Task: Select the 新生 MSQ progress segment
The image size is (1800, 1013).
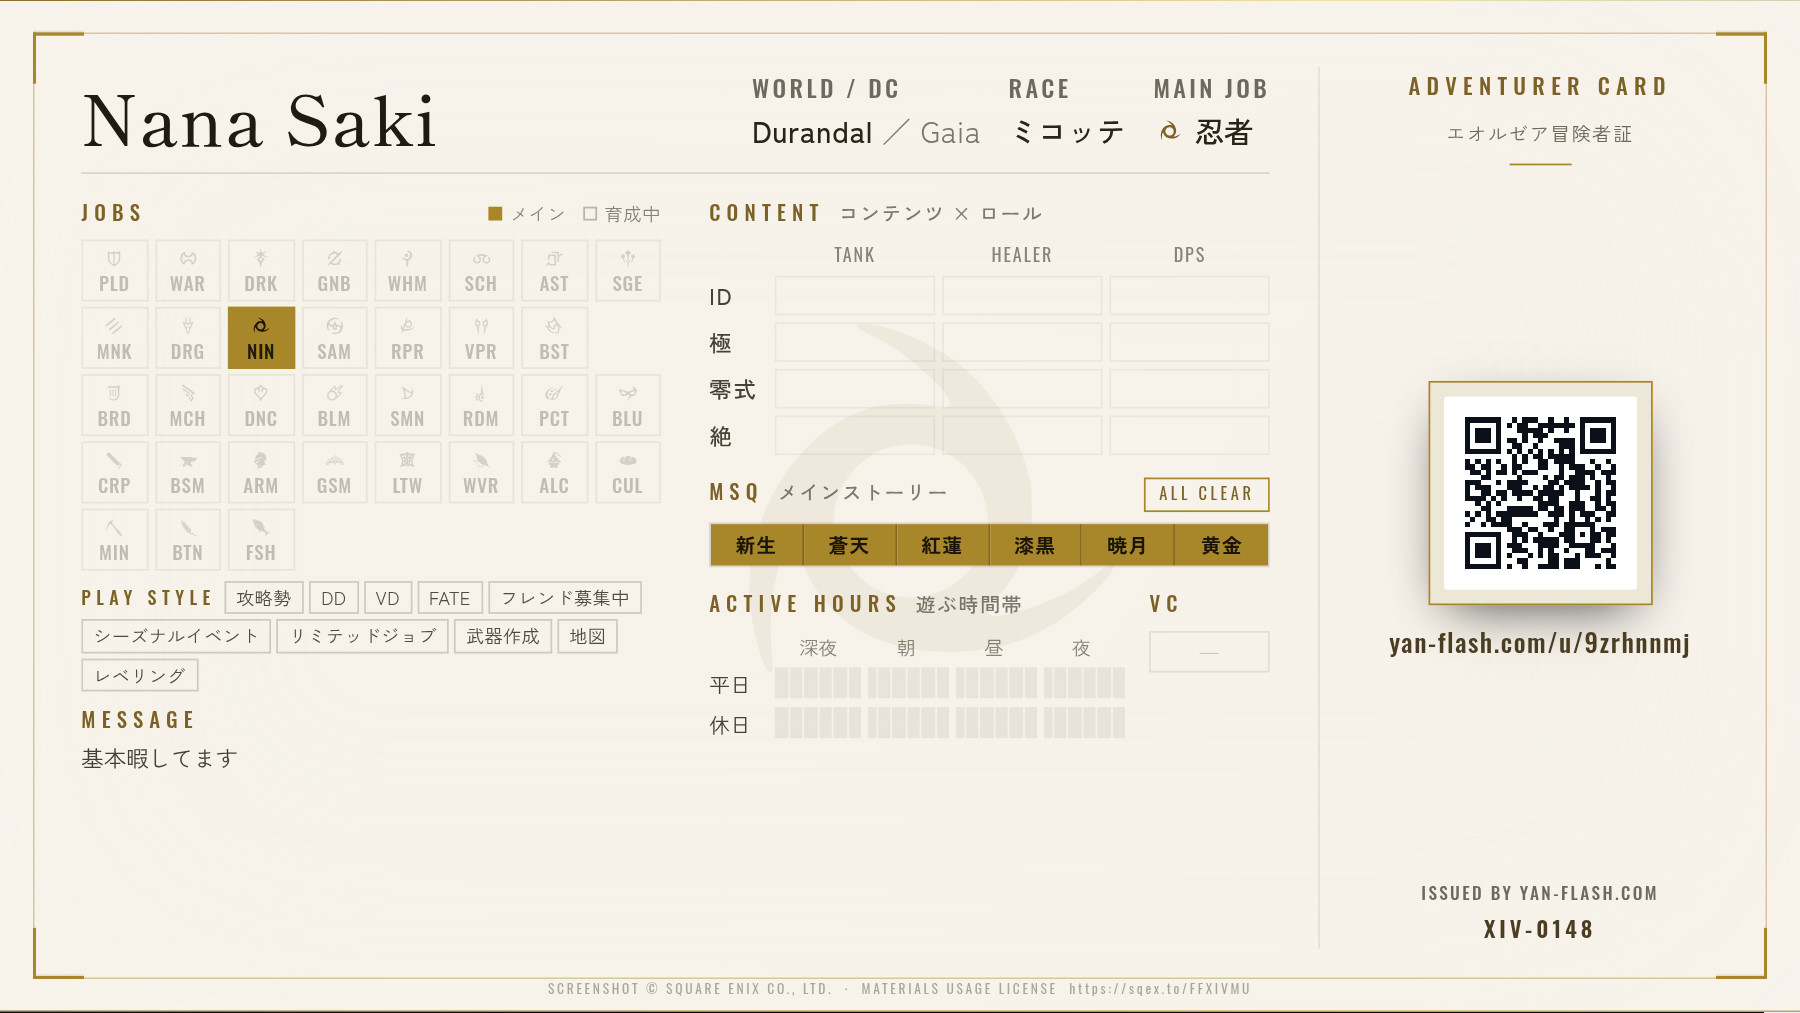Action: click(x=756, y=545)
